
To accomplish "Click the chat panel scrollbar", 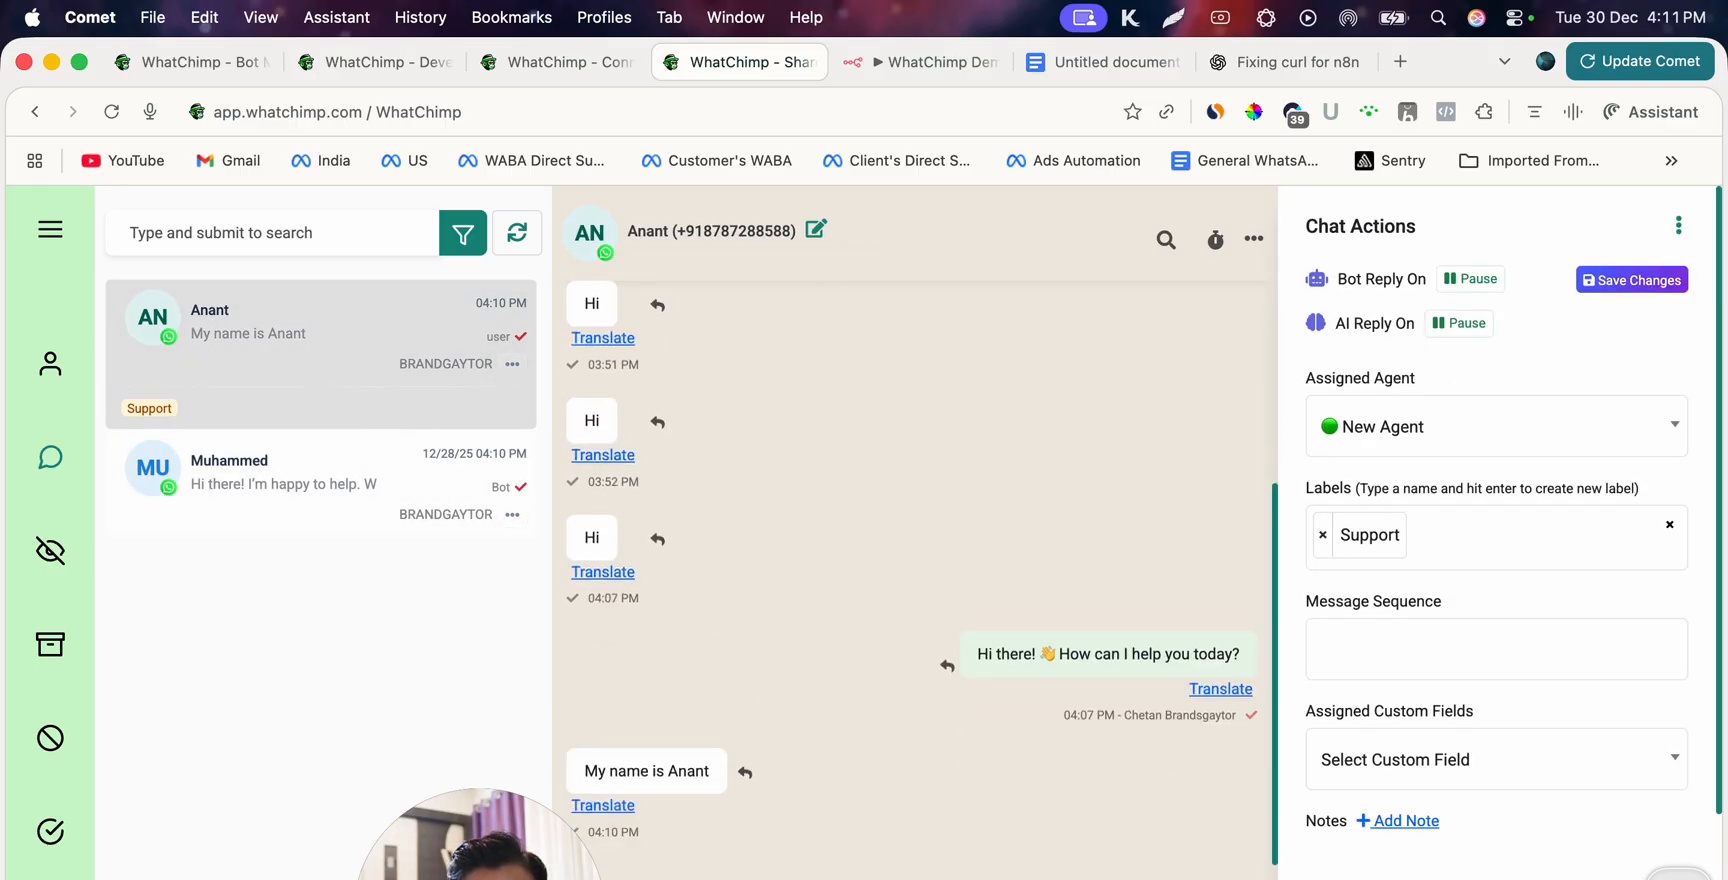I will (1274, 674).
